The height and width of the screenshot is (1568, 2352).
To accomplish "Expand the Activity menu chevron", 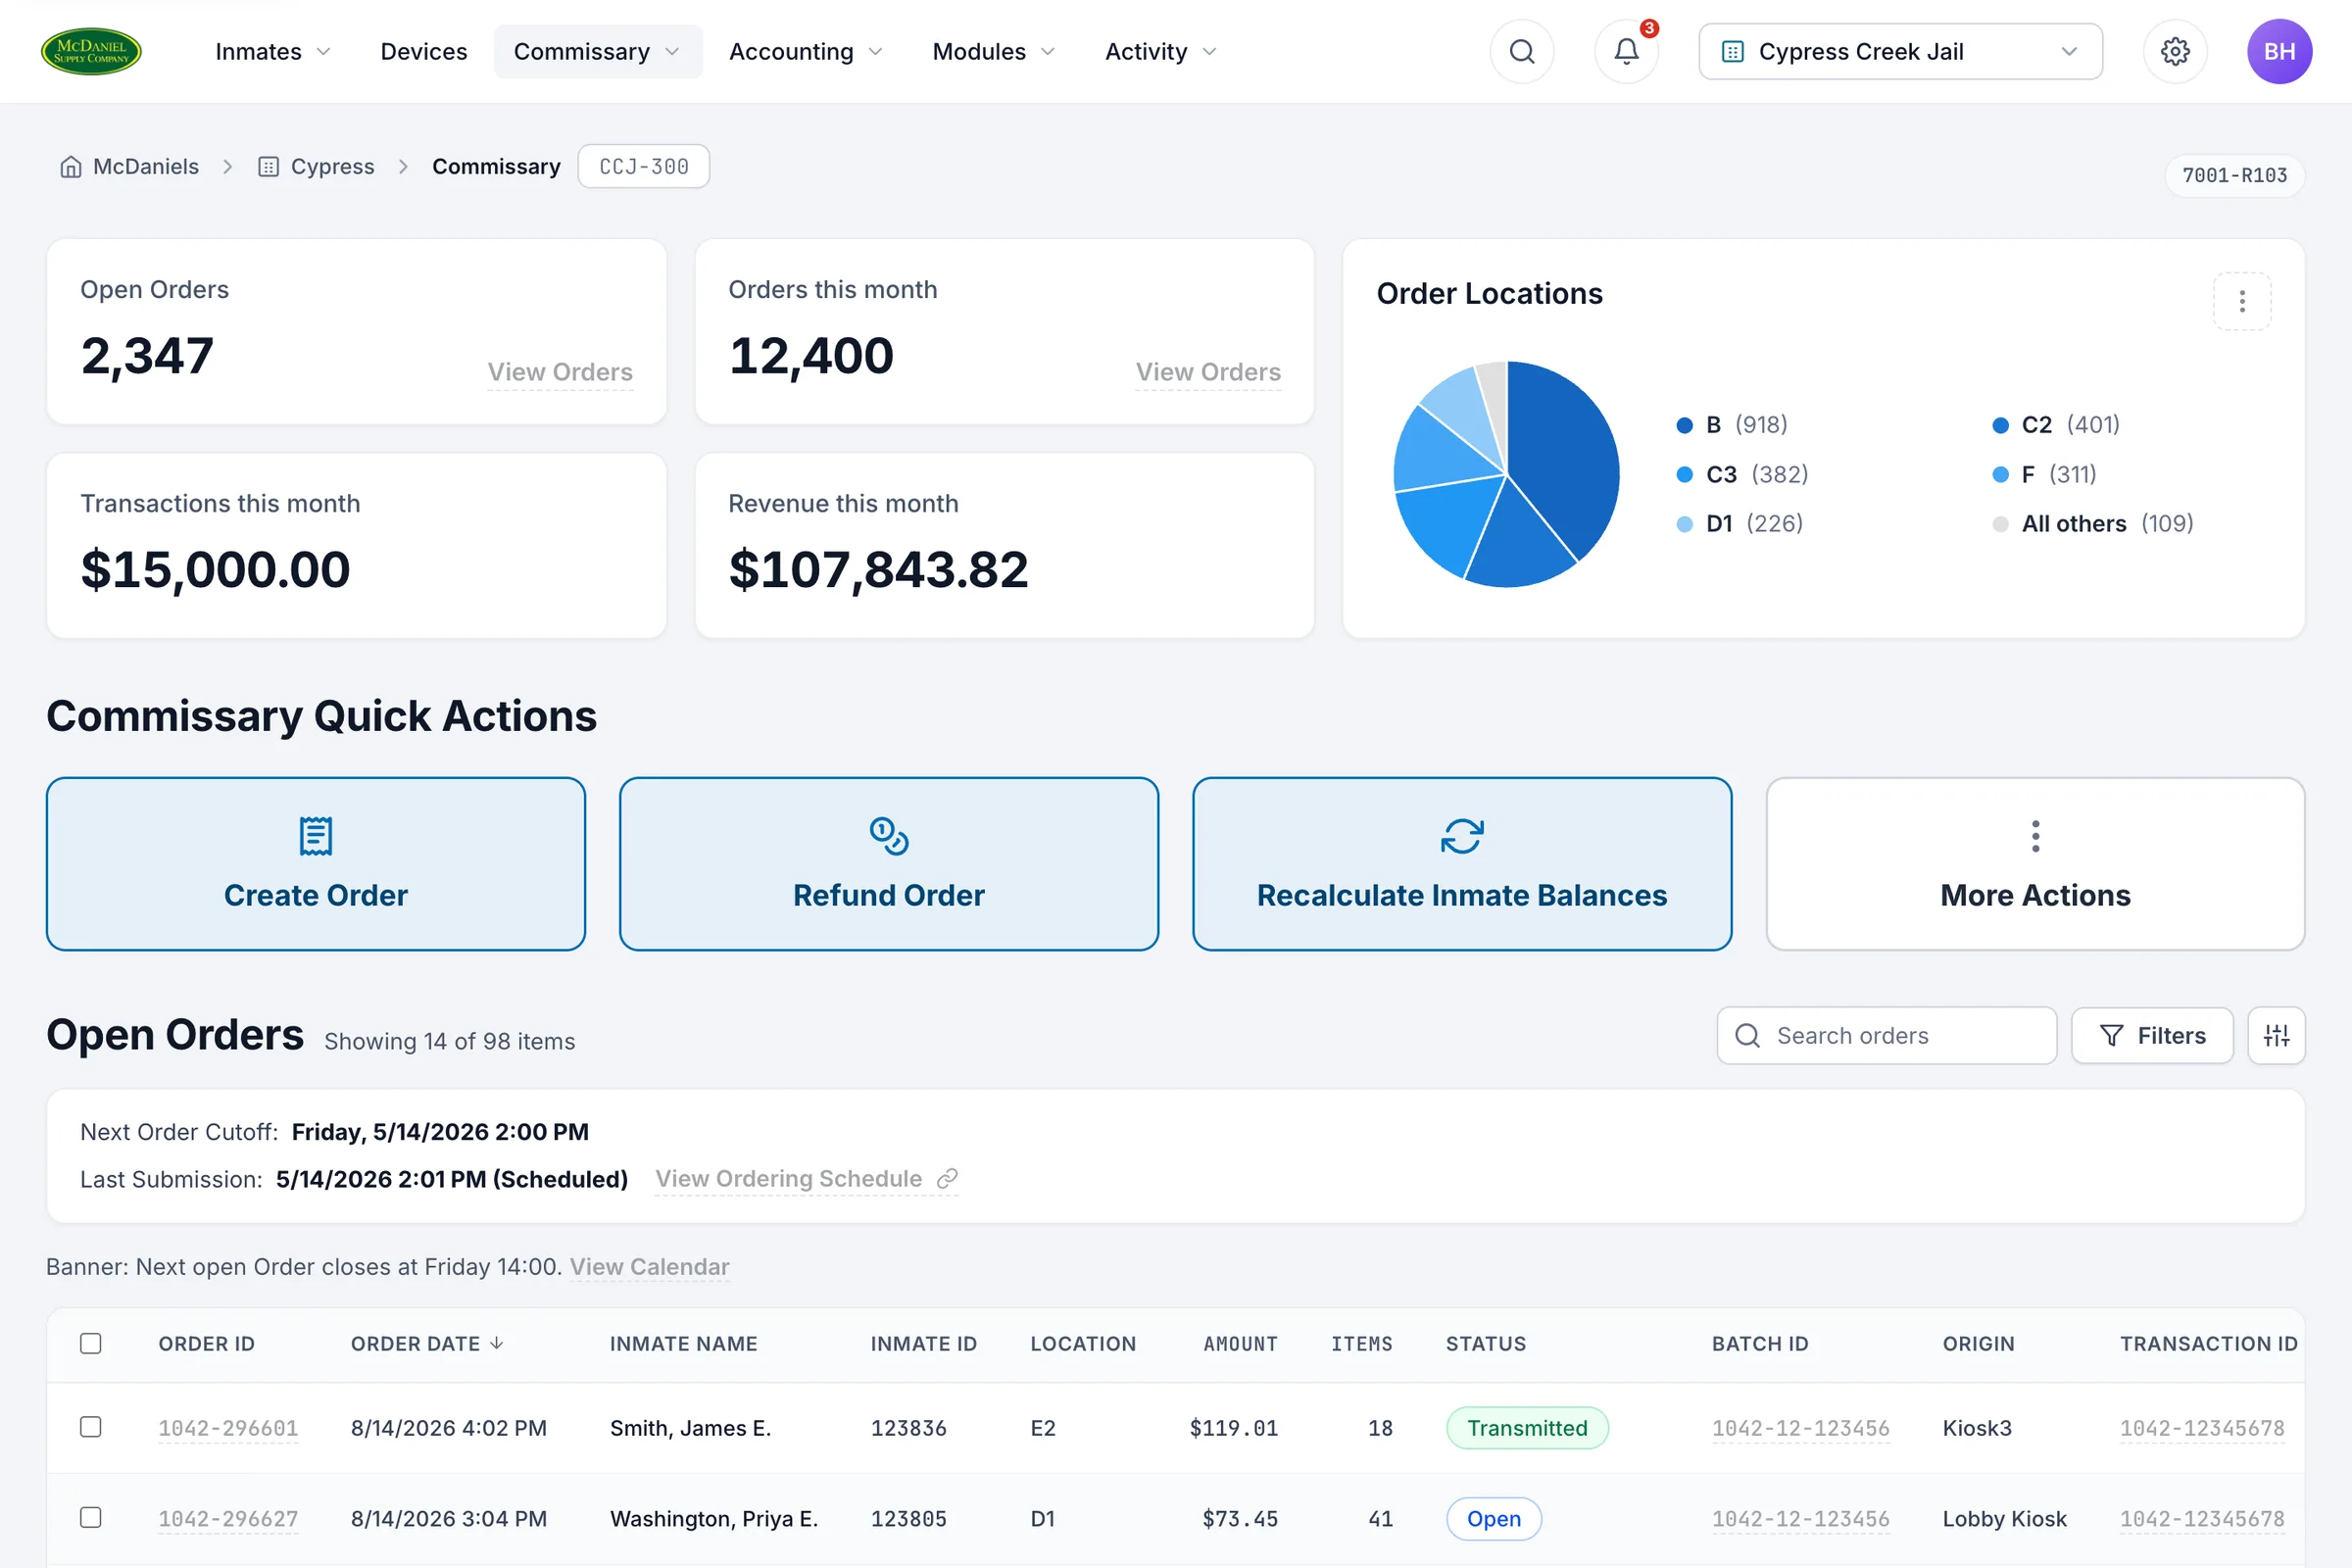I will pyautogui.click(x=1209, y=52).
